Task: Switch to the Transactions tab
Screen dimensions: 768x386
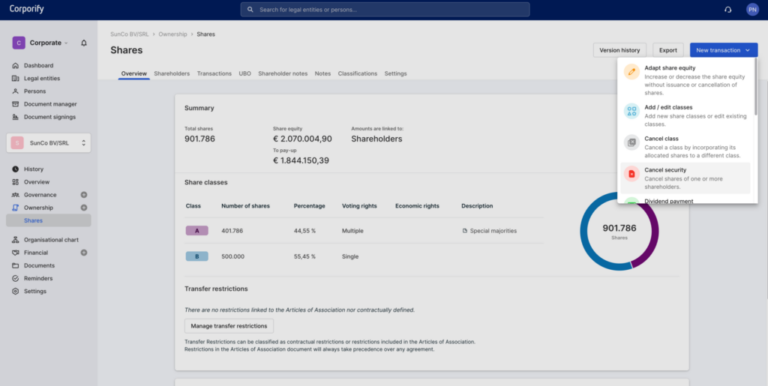Action: (214, 73)
